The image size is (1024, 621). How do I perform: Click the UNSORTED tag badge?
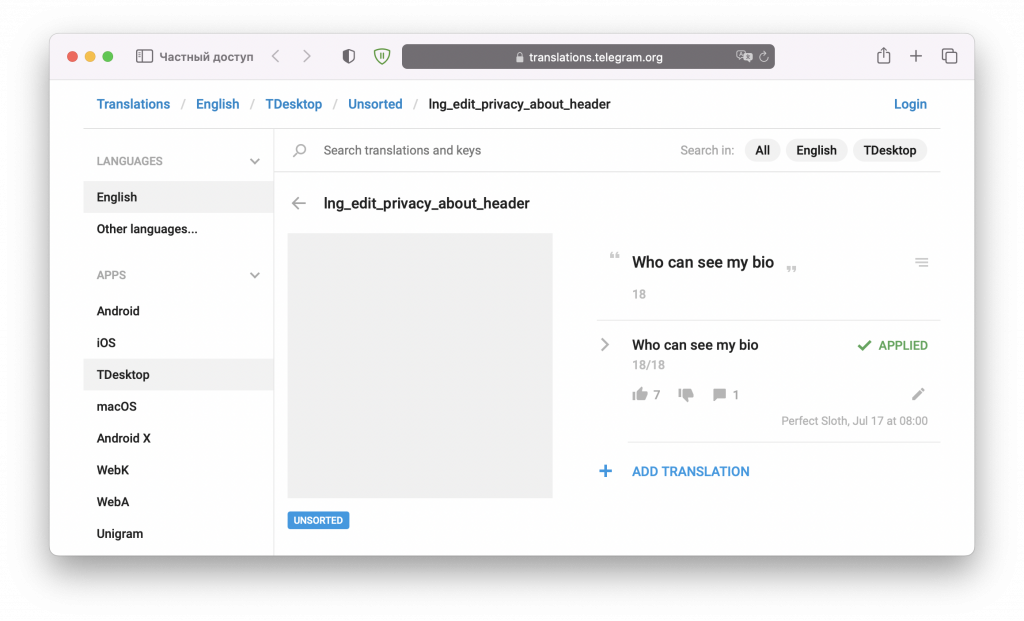tap(318, 520)
